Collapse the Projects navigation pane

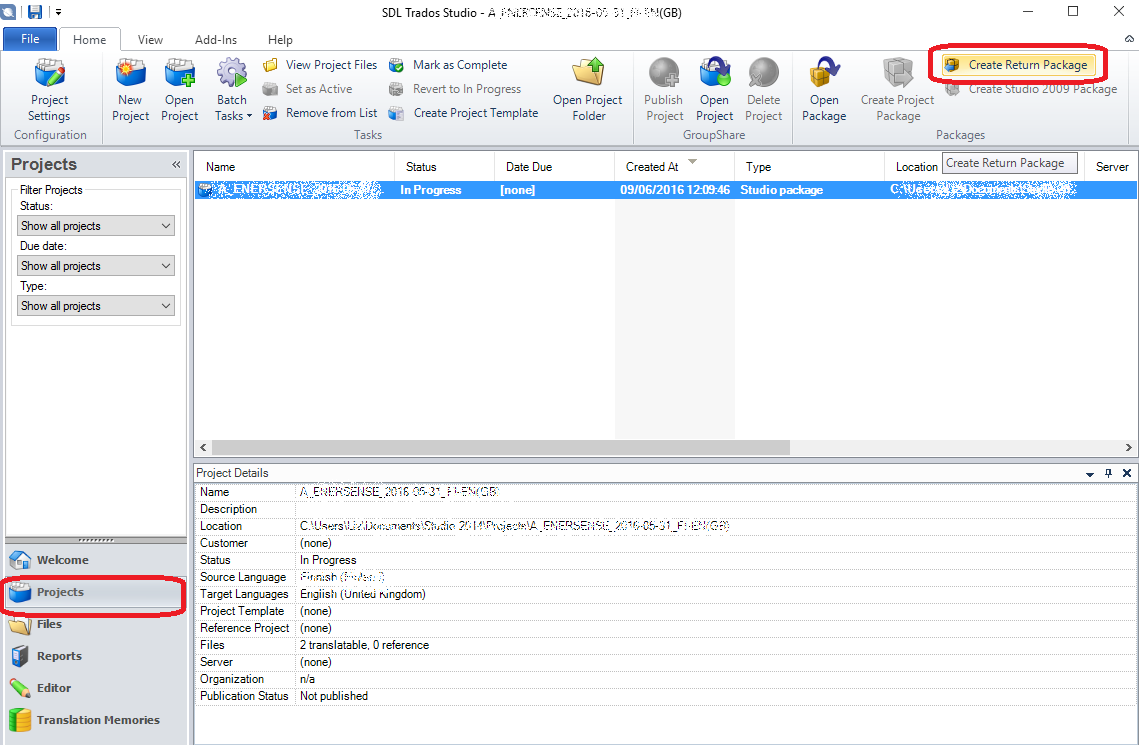tap(176, 165)
